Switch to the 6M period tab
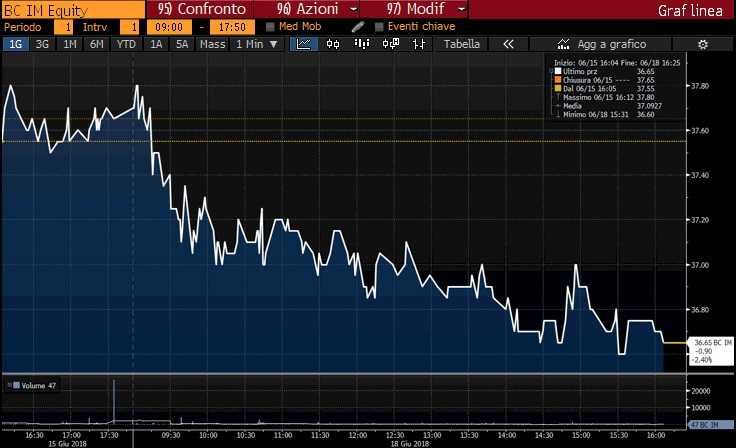 click(96, 44)
